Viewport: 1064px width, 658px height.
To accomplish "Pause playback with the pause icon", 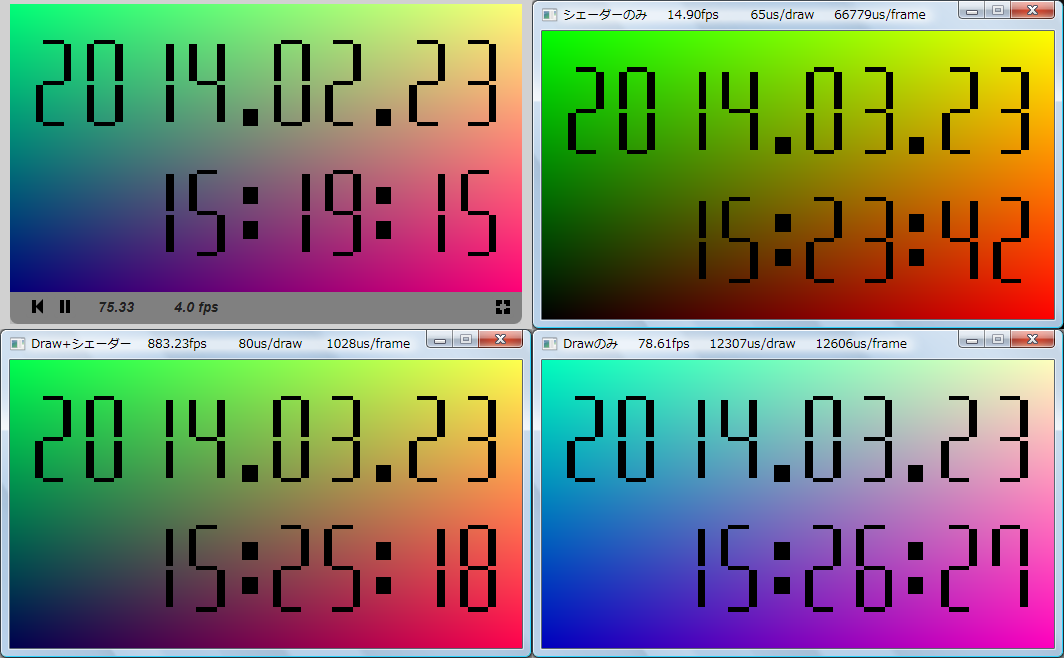I will [x=65, y=307].
